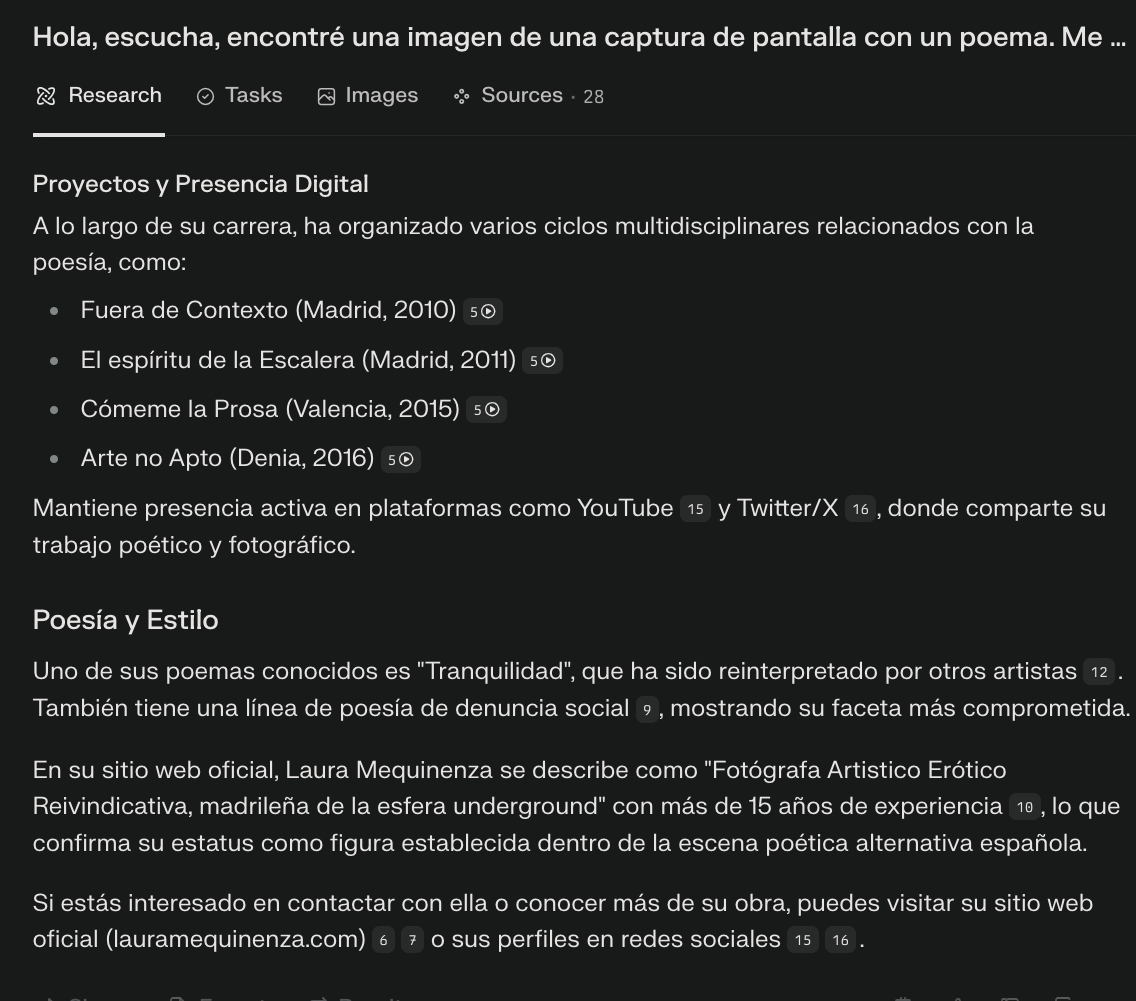Click the Sources dots icon

pos(462,96)
